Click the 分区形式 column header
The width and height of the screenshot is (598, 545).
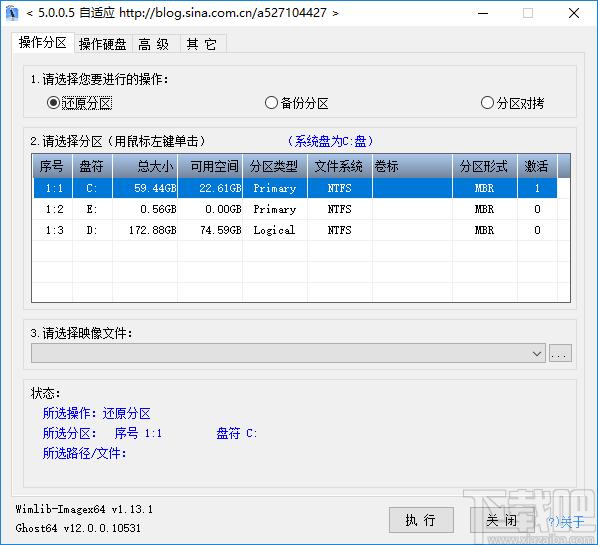click(x=485, y=166)
